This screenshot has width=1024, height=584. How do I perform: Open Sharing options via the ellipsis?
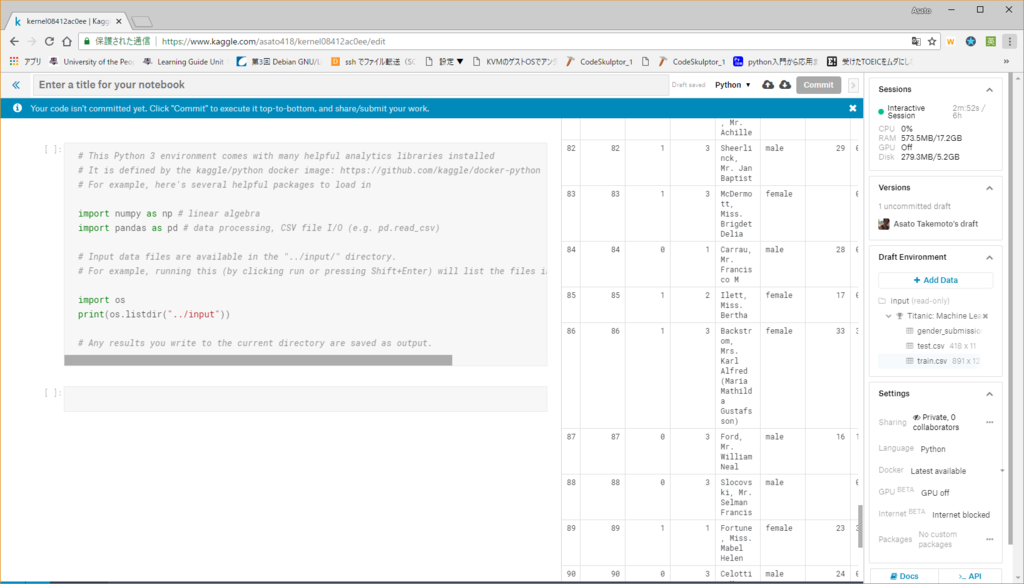coord(989,423)
